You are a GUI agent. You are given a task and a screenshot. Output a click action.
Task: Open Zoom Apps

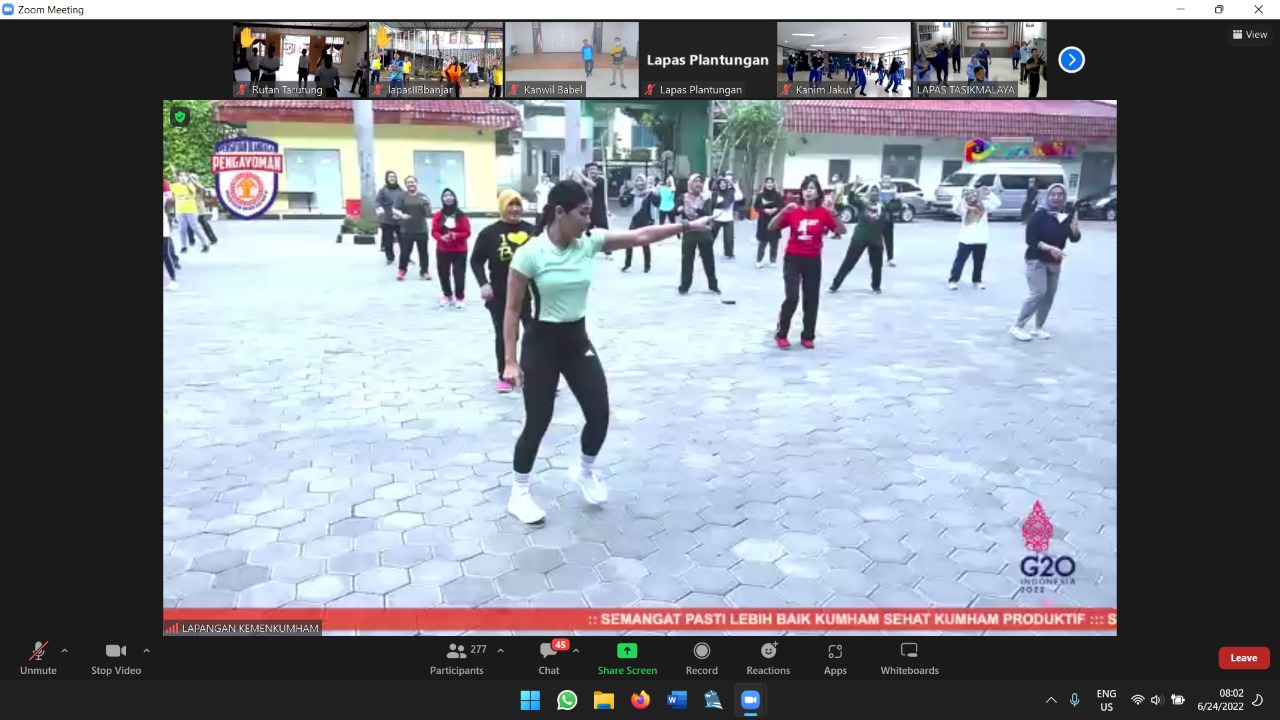coord(835,658)
